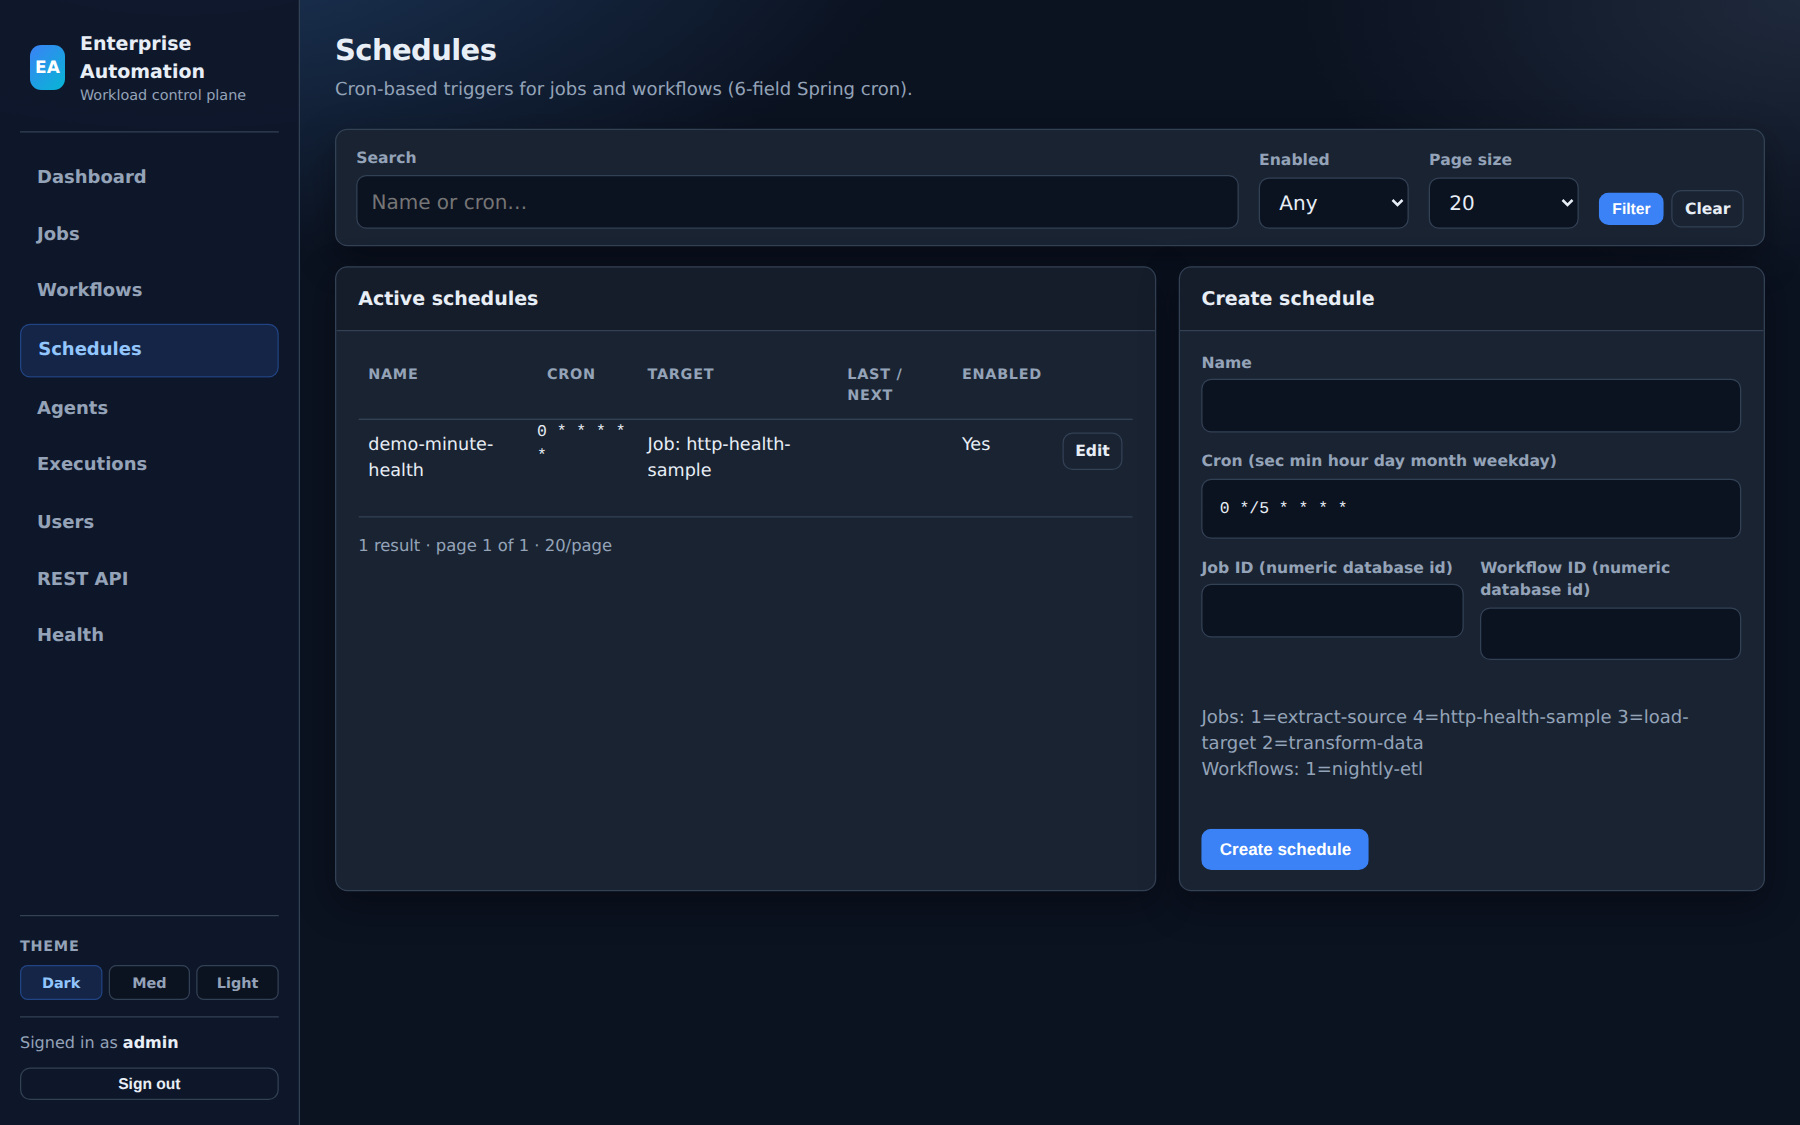Click the Create schedule button

(1284, 849)
